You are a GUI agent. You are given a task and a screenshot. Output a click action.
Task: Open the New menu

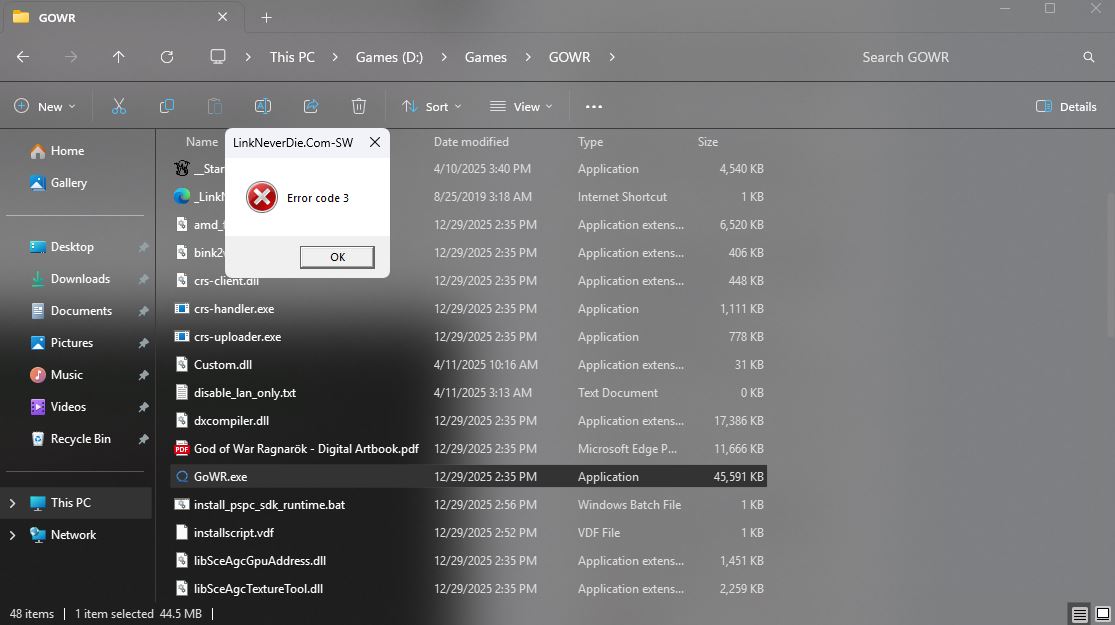(44, 106)
